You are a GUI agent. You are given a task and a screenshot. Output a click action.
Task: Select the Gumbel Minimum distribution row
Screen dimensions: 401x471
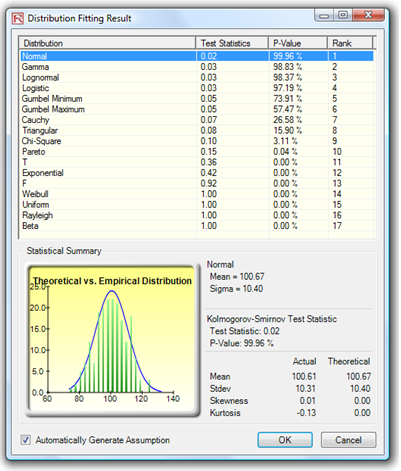click(197, 99)
